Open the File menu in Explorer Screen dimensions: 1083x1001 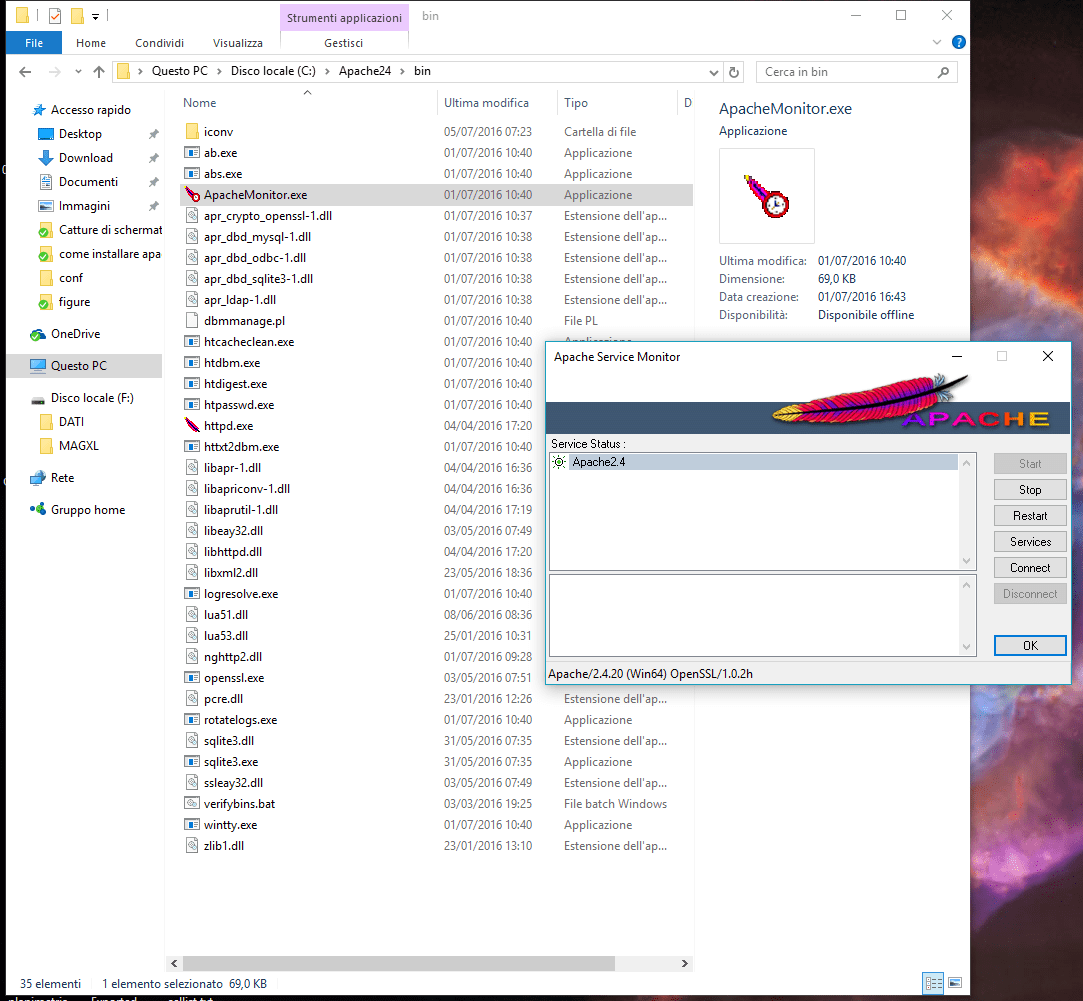pos(33,42)
